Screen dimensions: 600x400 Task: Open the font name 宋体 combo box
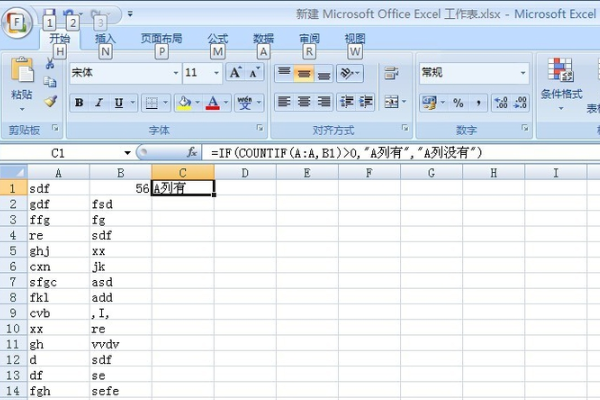coord(125,72)
